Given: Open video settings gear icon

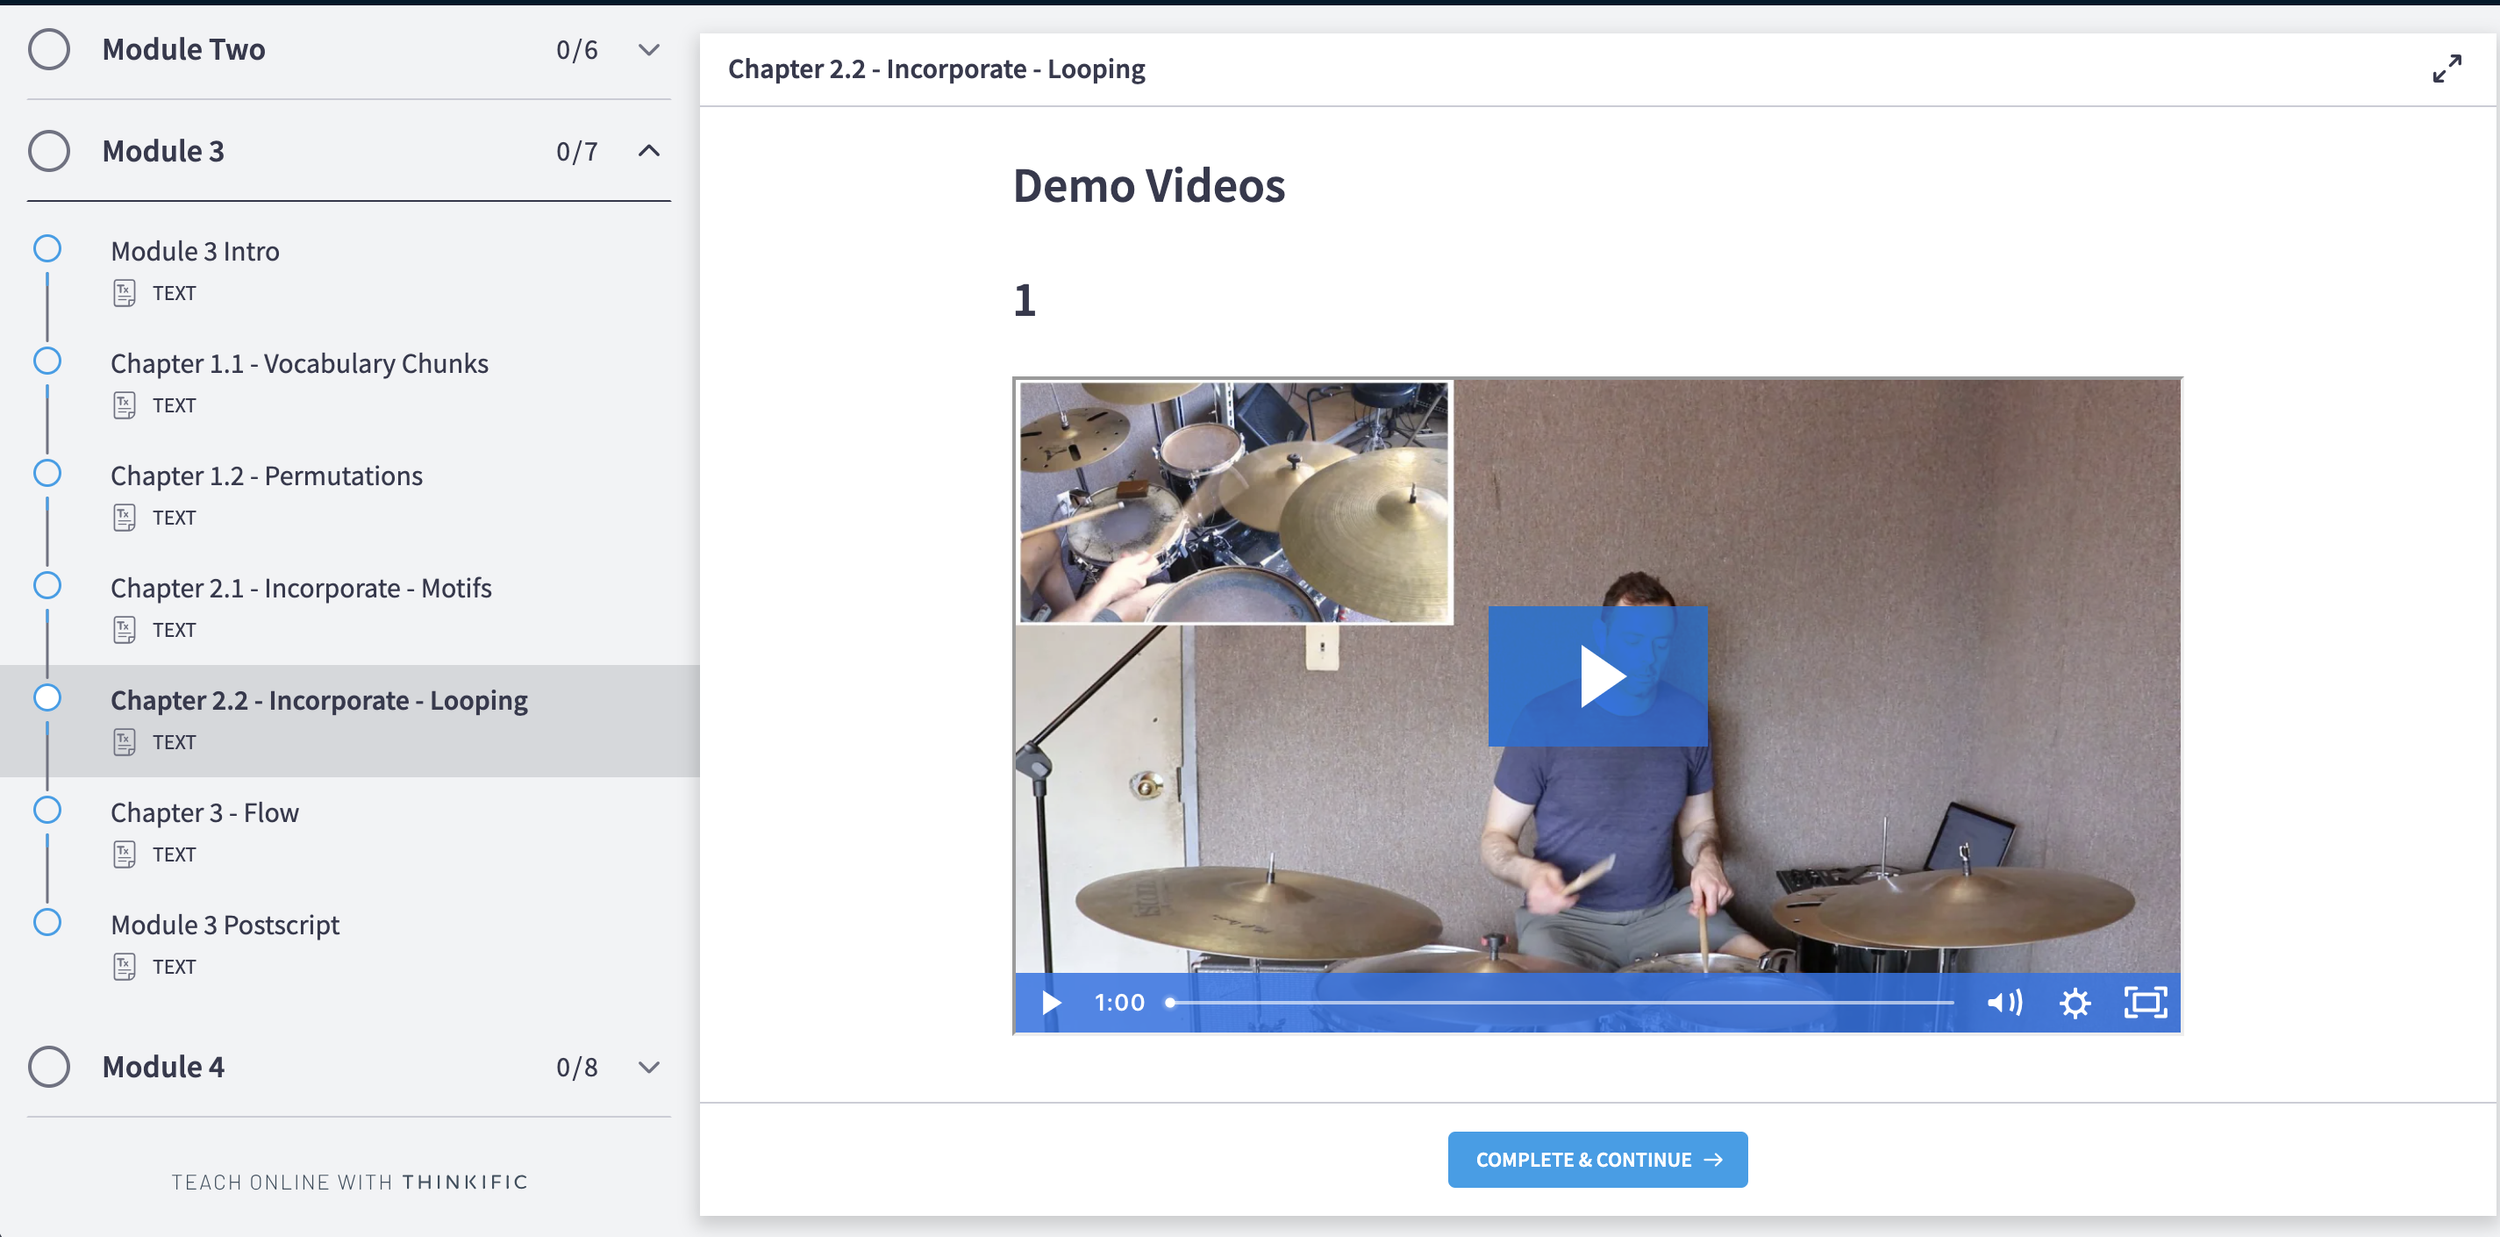Looking at the screenshot, I should (2075, 1002).
